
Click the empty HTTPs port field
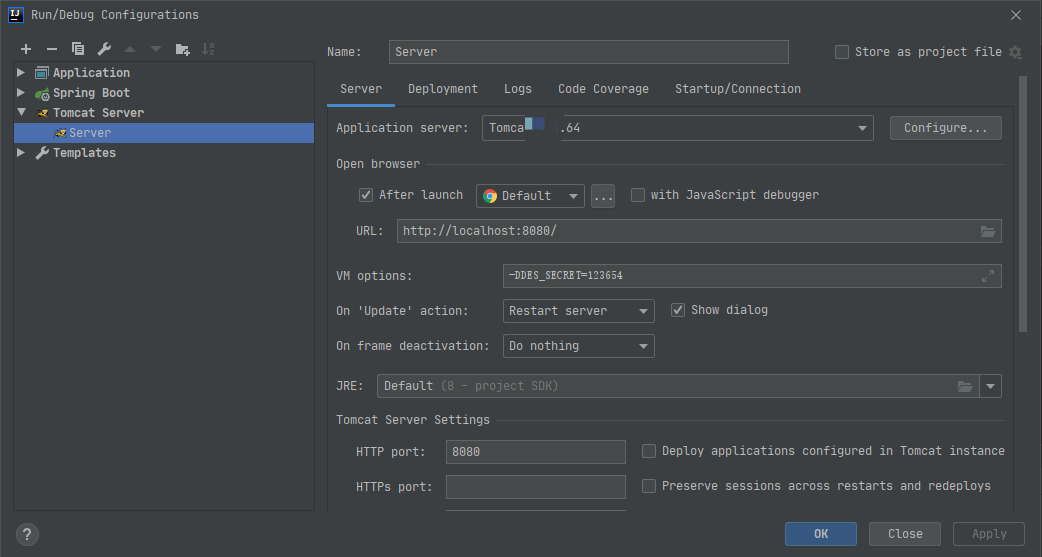point(535,487)
